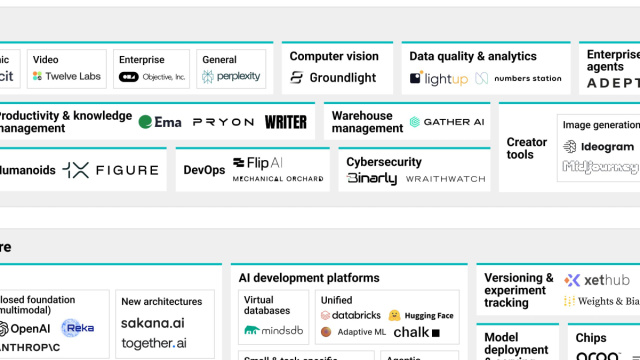Click the Image generation label

click(x=601, y=125)
